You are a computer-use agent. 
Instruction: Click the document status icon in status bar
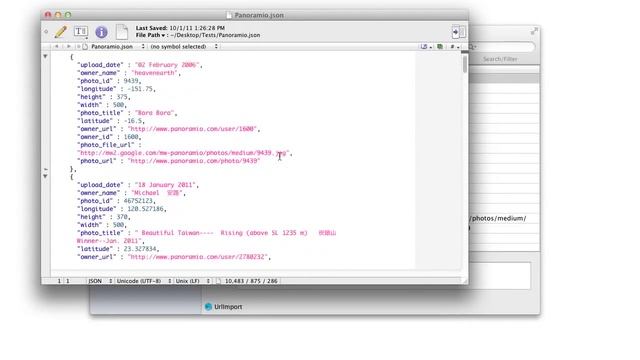(x=218, y=281)
